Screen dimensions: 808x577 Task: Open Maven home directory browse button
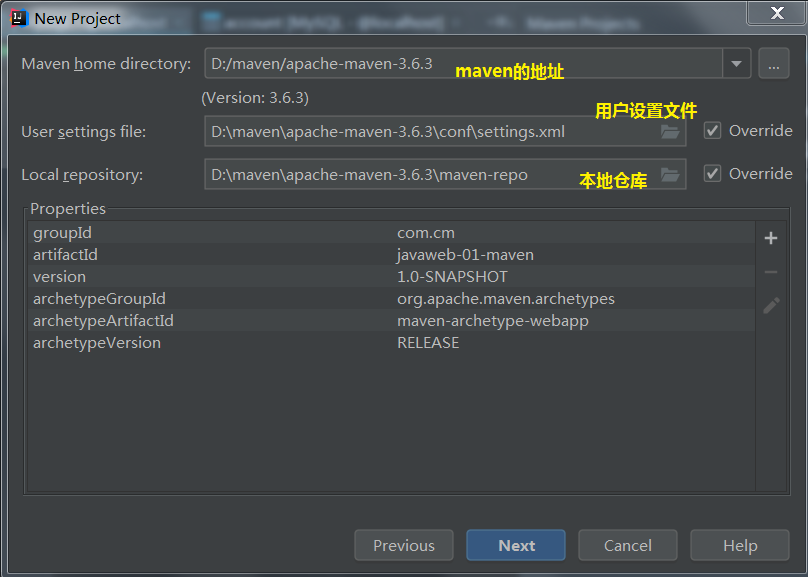point(773,63)
